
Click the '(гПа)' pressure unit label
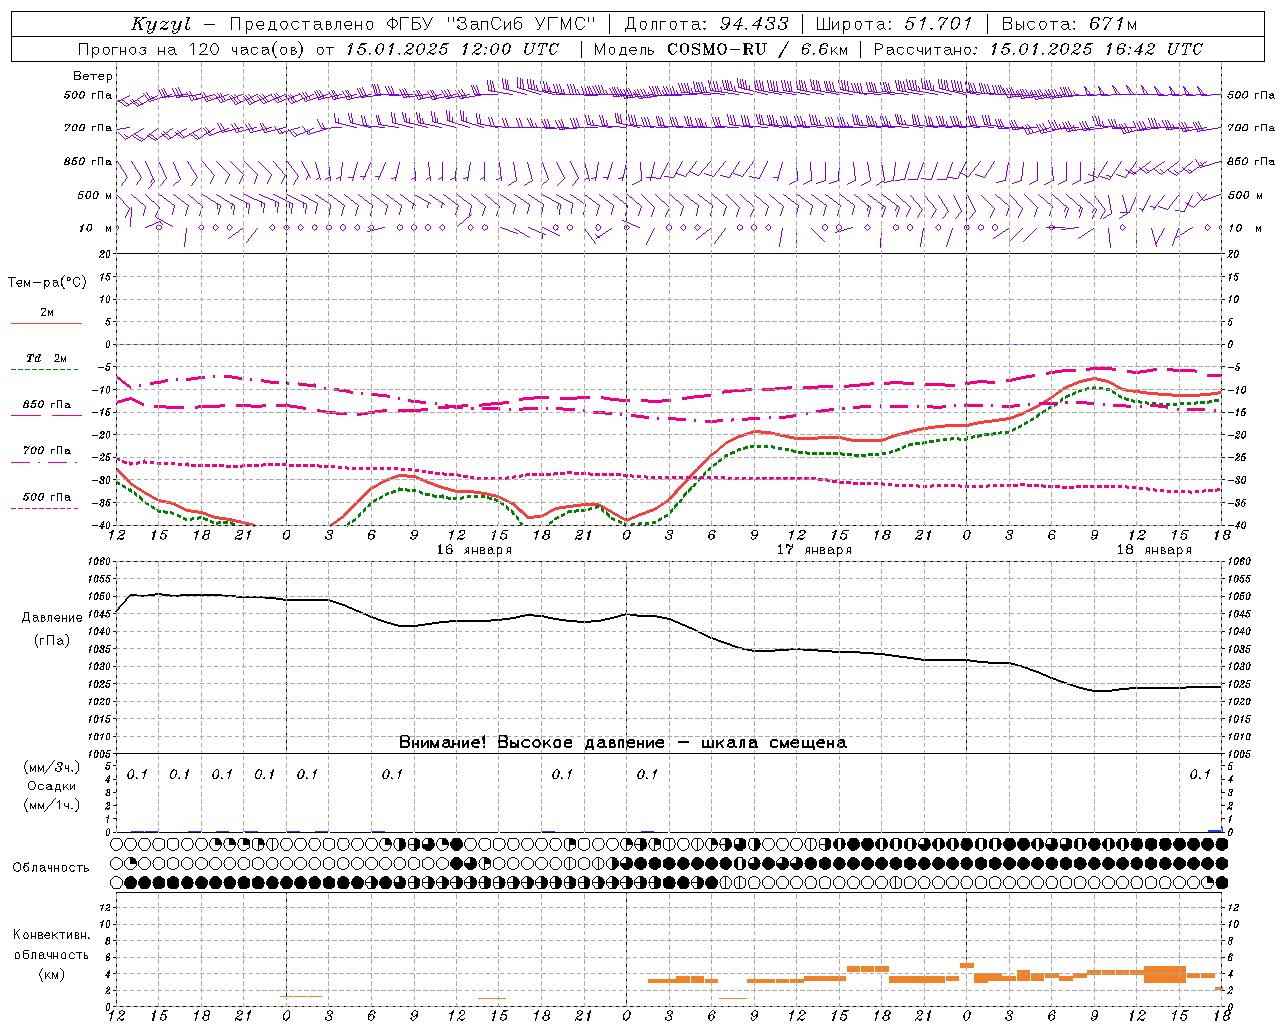click(52, 641)
